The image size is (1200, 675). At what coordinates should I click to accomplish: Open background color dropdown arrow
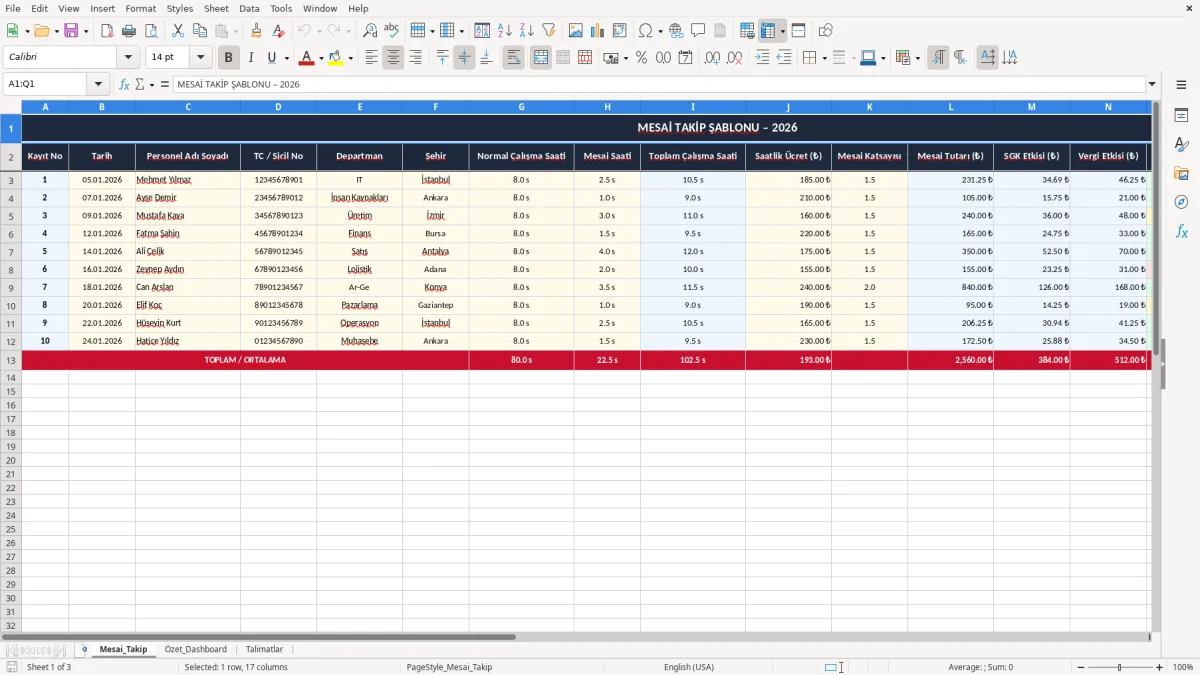tap(350, 58)
